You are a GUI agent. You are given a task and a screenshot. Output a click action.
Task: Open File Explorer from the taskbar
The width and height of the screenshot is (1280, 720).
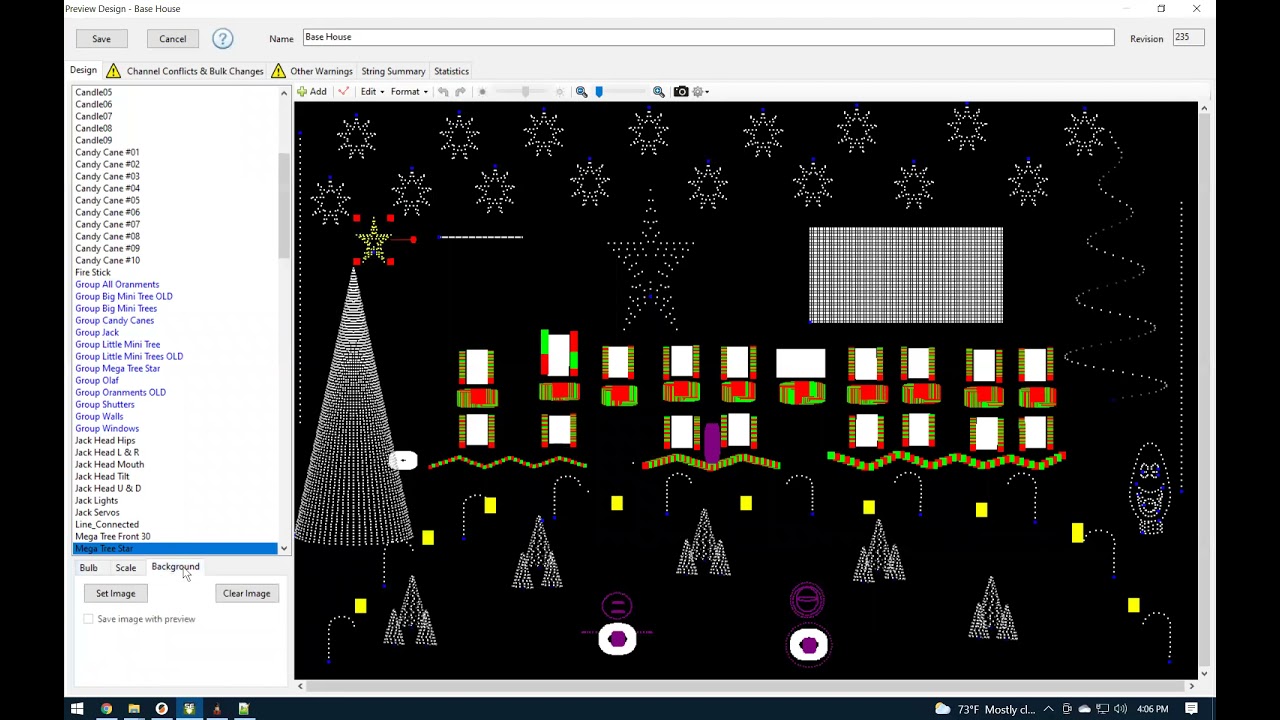[x=134, y=709]
